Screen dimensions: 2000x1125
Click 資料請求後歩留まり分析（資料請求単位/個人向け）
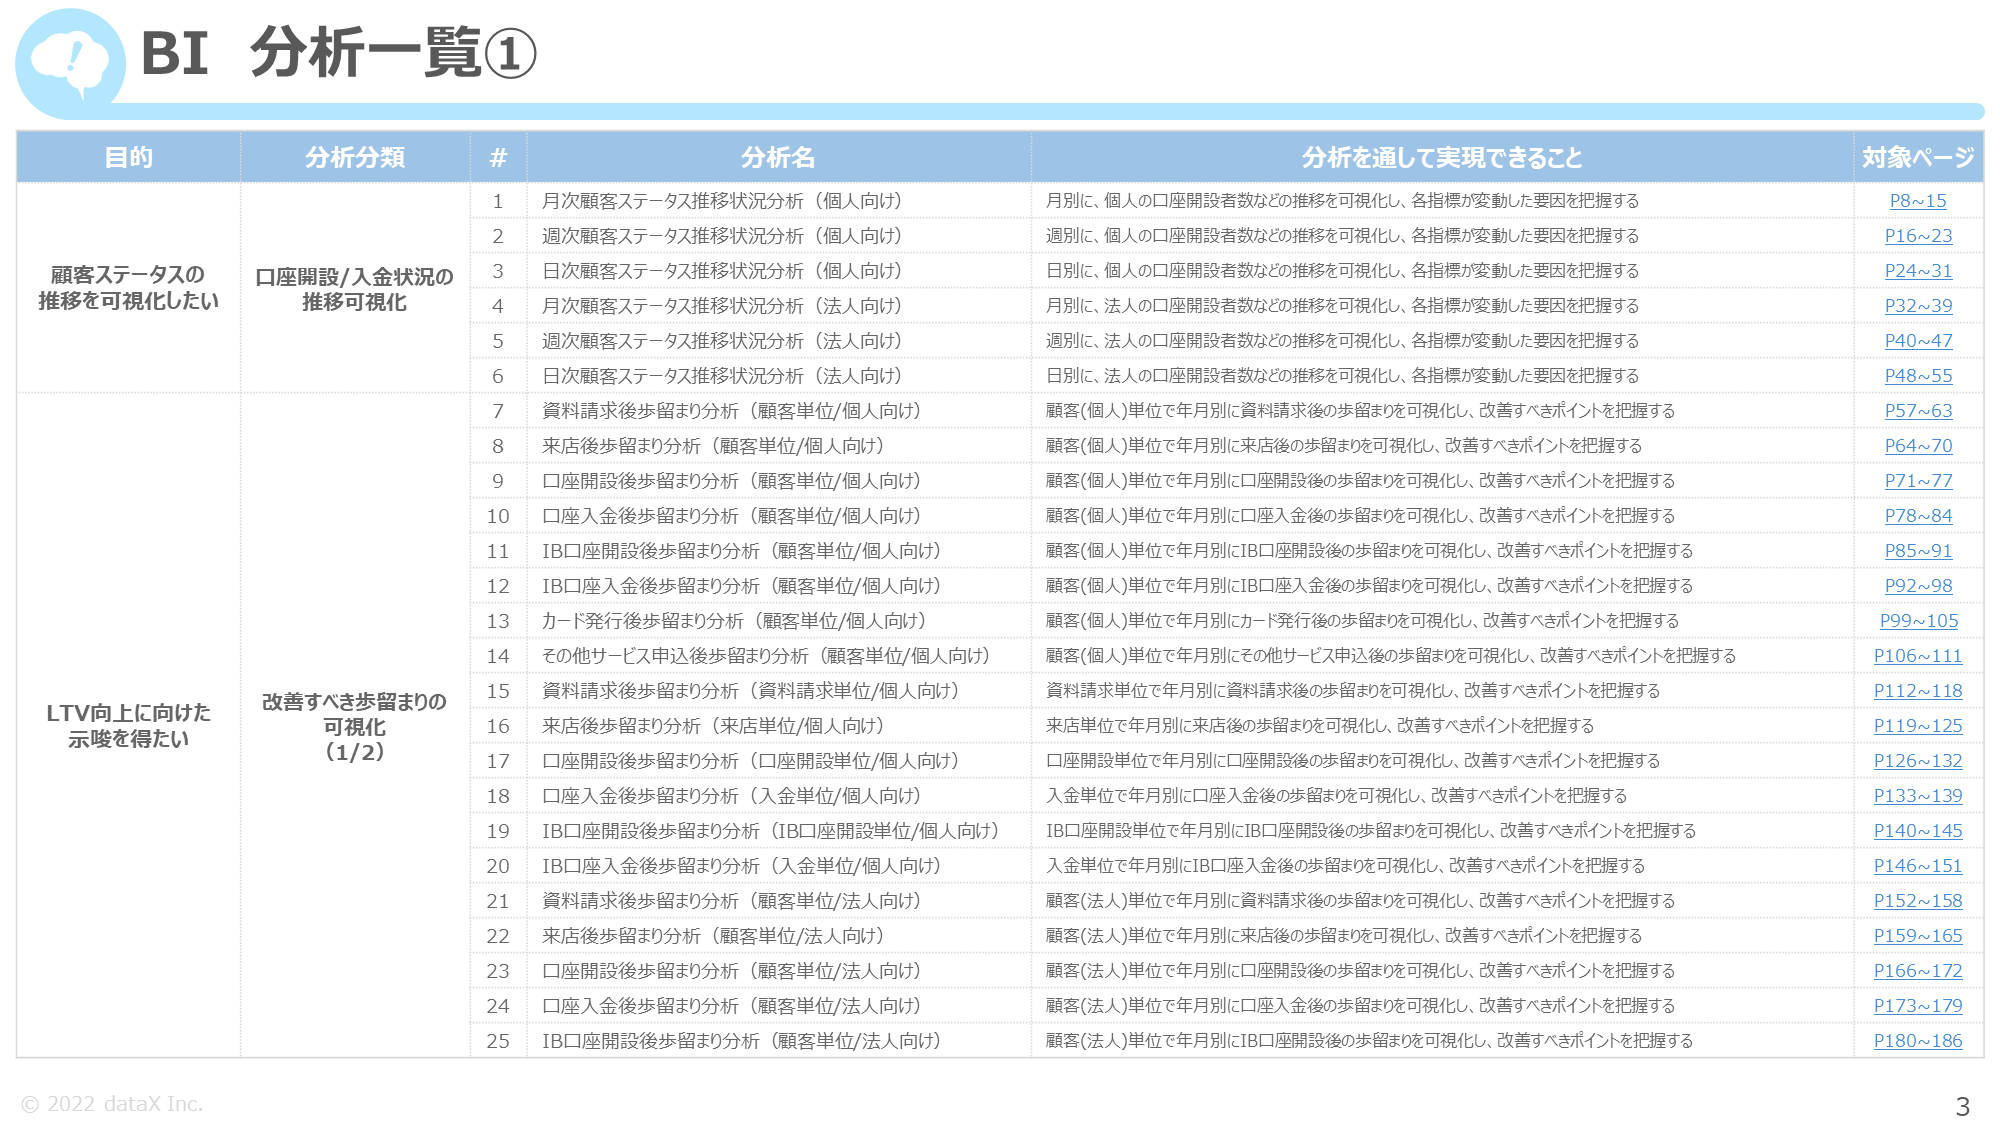[751, 691]
